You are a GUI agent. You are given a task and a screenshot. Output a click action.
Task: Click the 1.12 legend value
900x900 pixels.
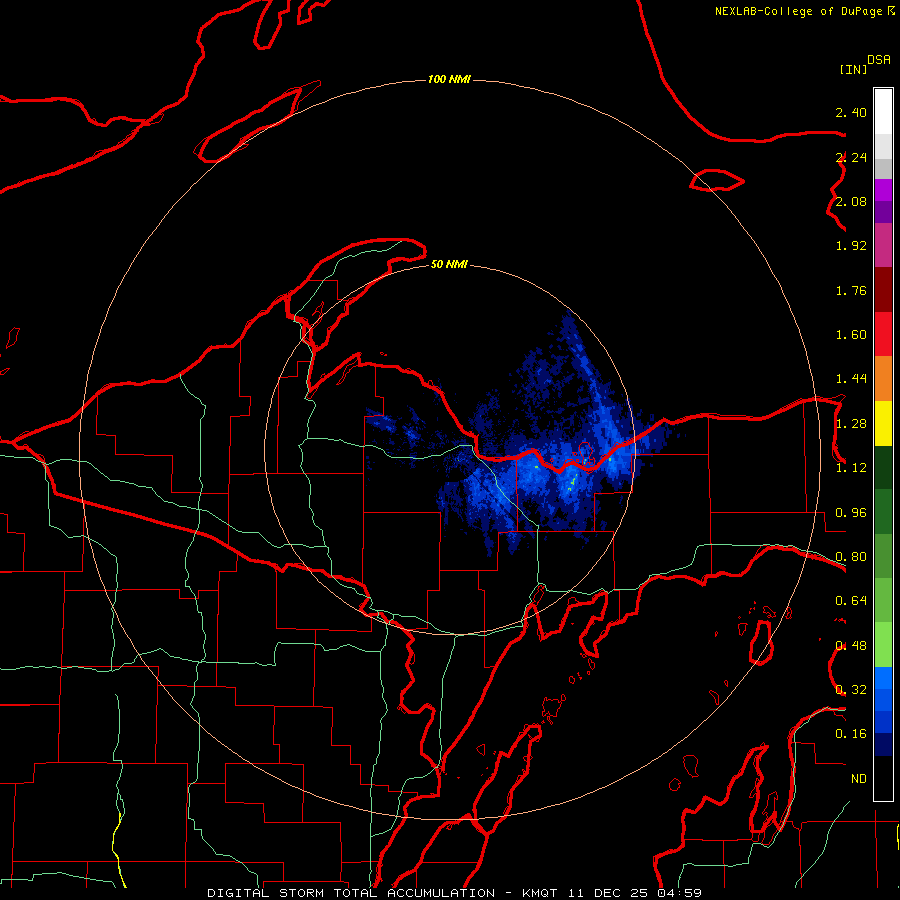pyautogui.click(x=851, y=468)
